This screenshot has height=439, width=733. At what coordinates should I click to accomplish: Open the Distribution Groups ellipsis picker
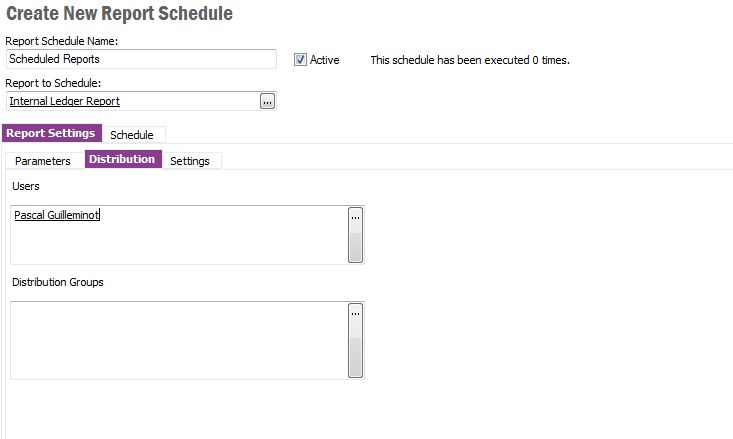coord(355,313)
